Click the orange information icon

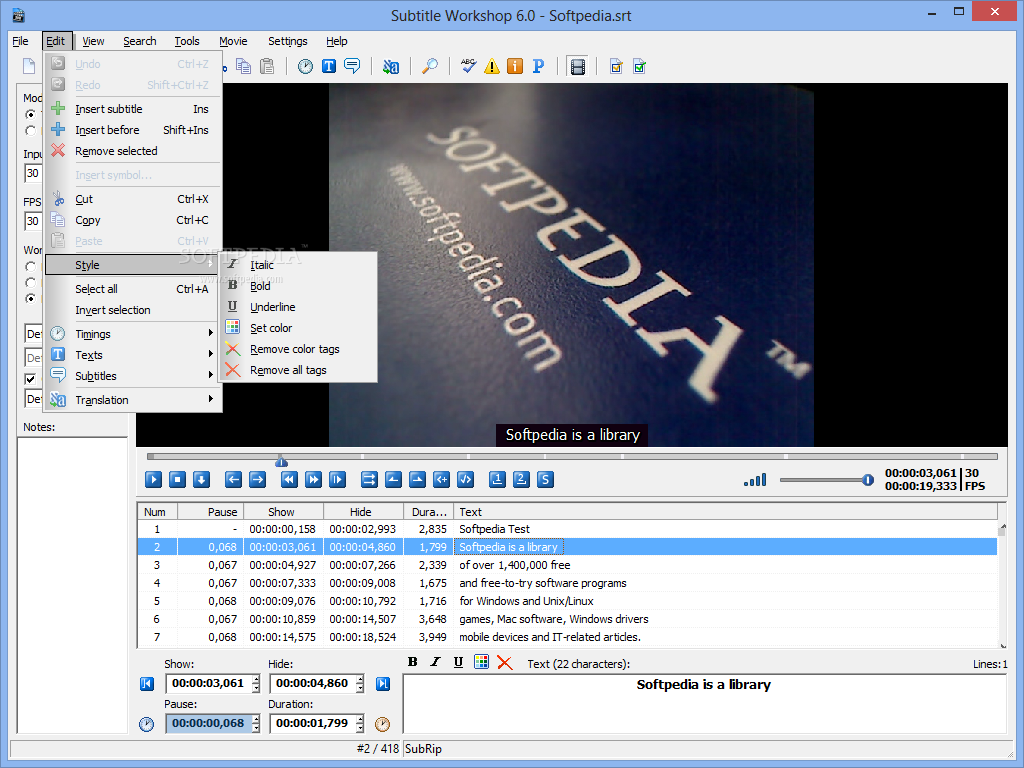click(x=515, y=66)
